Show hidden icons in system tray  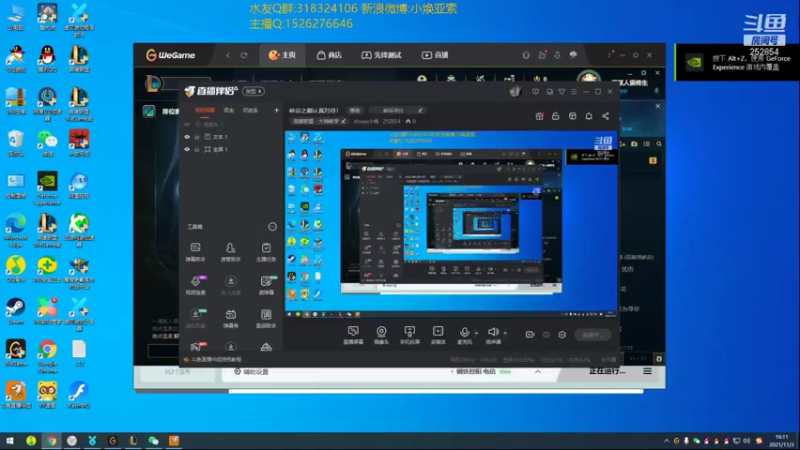point(666,441)
